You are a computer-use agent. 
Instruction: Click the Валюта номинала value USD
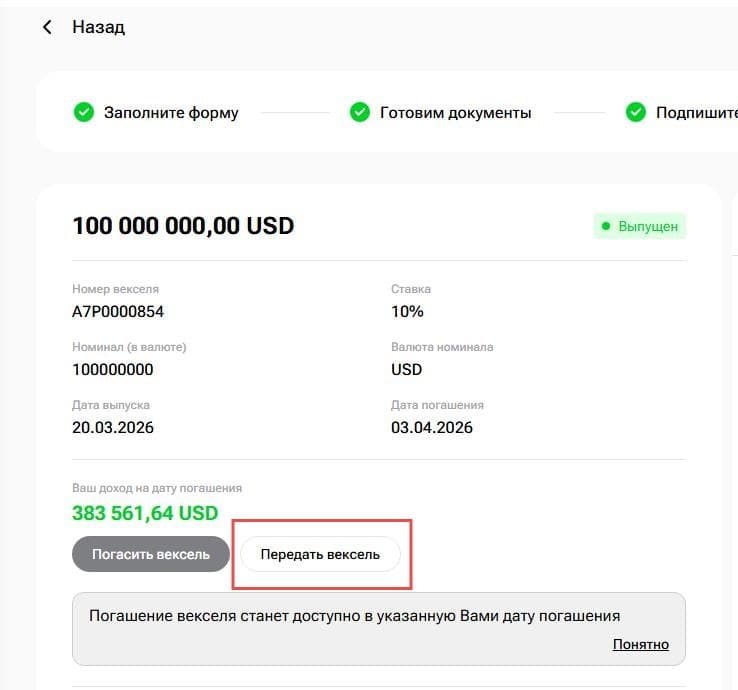406,369
